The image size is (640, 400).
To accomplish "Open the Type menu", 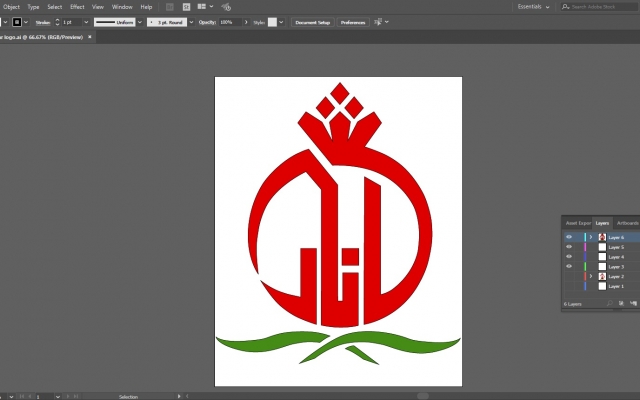I will click(x=33, y=7).
